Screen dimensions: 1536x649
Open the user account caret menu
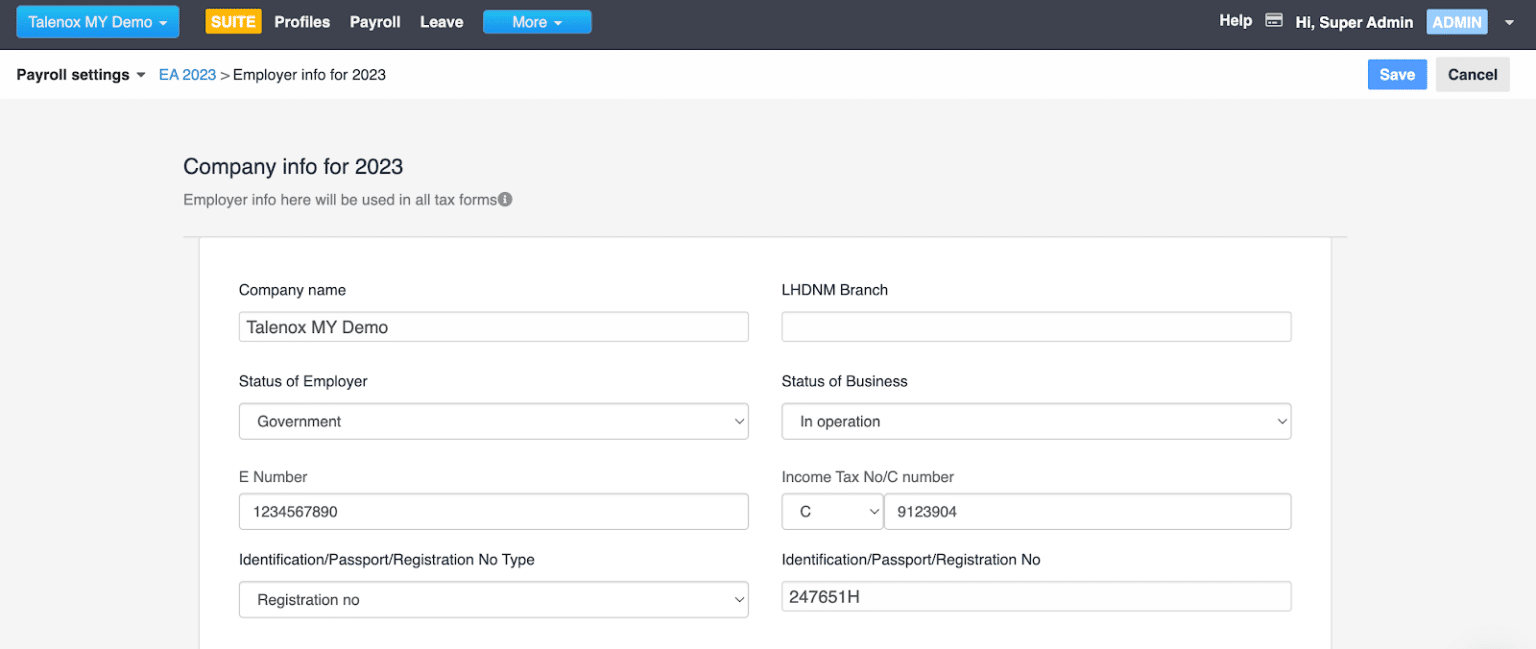1509,22
